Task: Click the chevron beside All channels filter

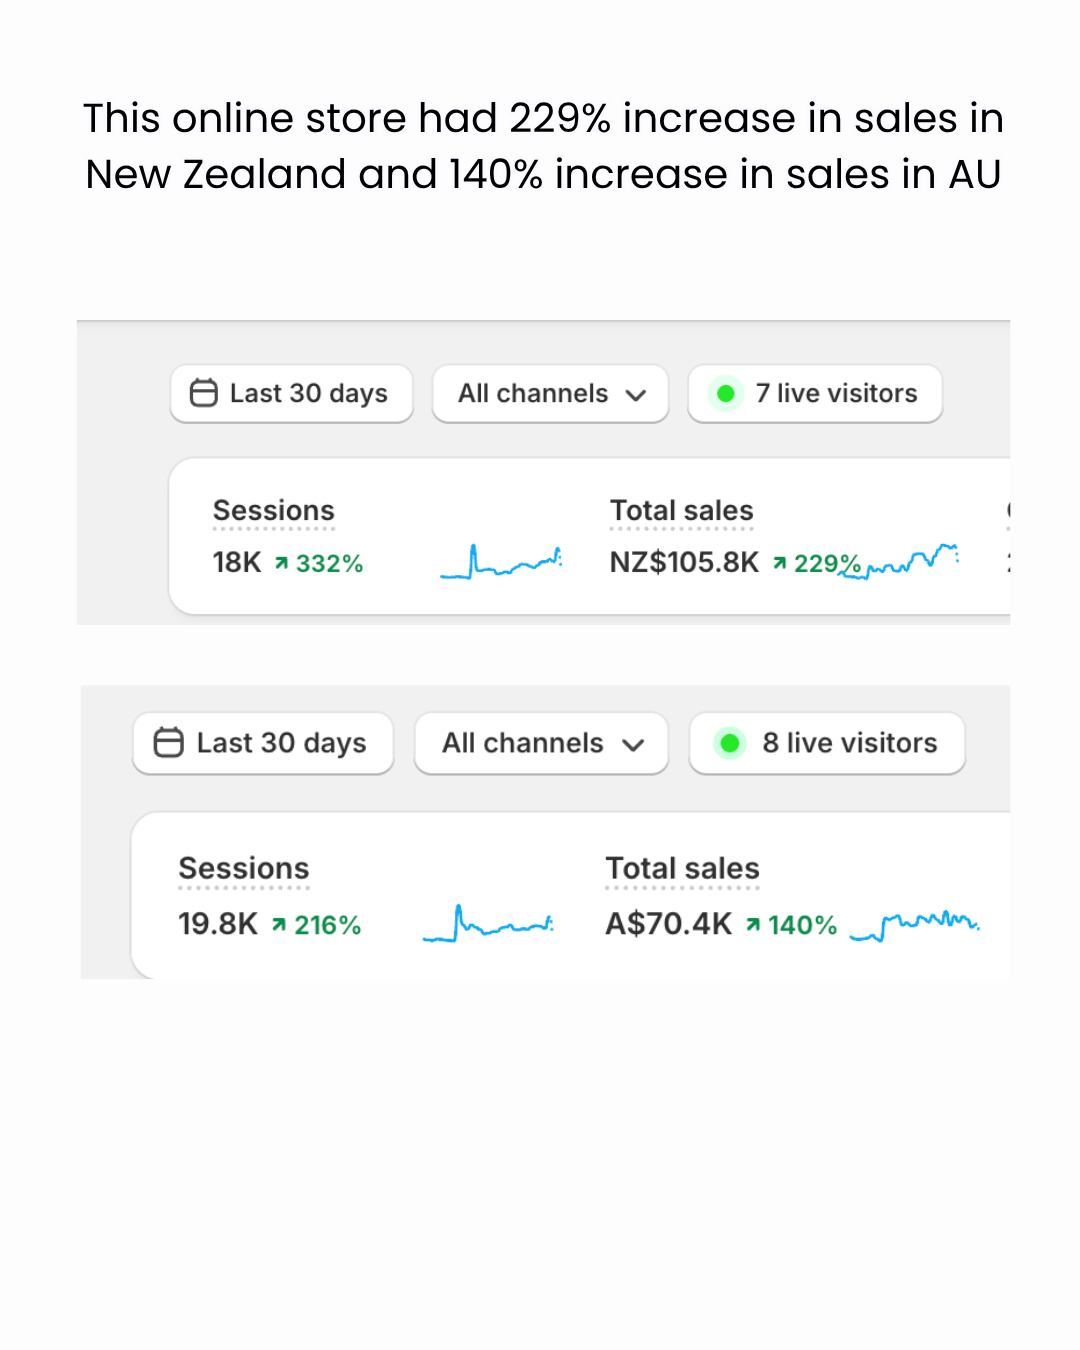Action: (637, 394)
